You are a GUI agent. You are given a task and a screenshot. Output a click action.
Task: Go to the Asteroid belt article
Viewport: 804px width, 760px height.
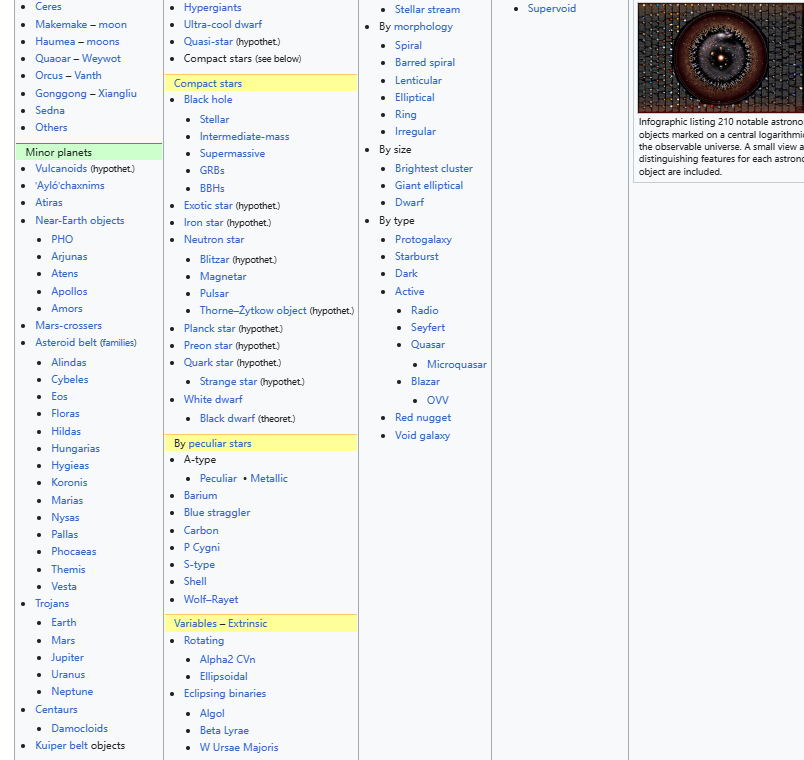(x=65, y=342)
